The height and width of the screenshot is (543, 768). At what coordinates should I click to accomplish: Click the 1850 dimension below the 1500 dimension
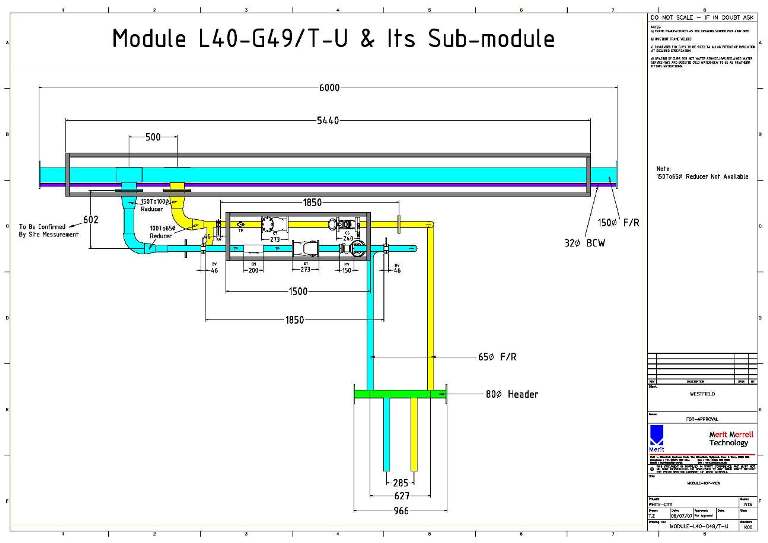tap(294, 320)
